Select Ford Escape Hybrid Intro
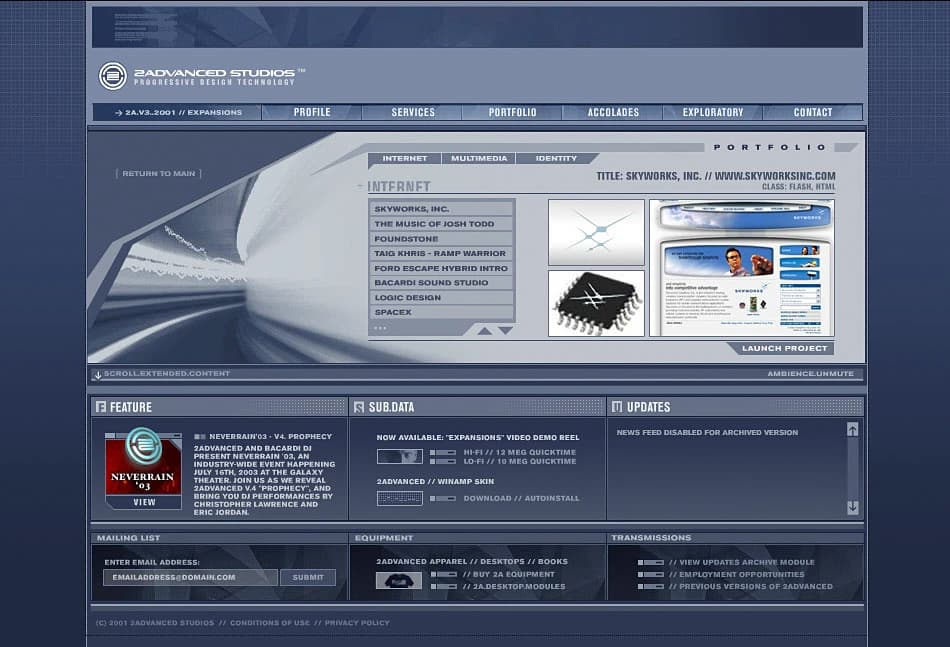Viewport: 950px width, 647px height. (441, 268)
